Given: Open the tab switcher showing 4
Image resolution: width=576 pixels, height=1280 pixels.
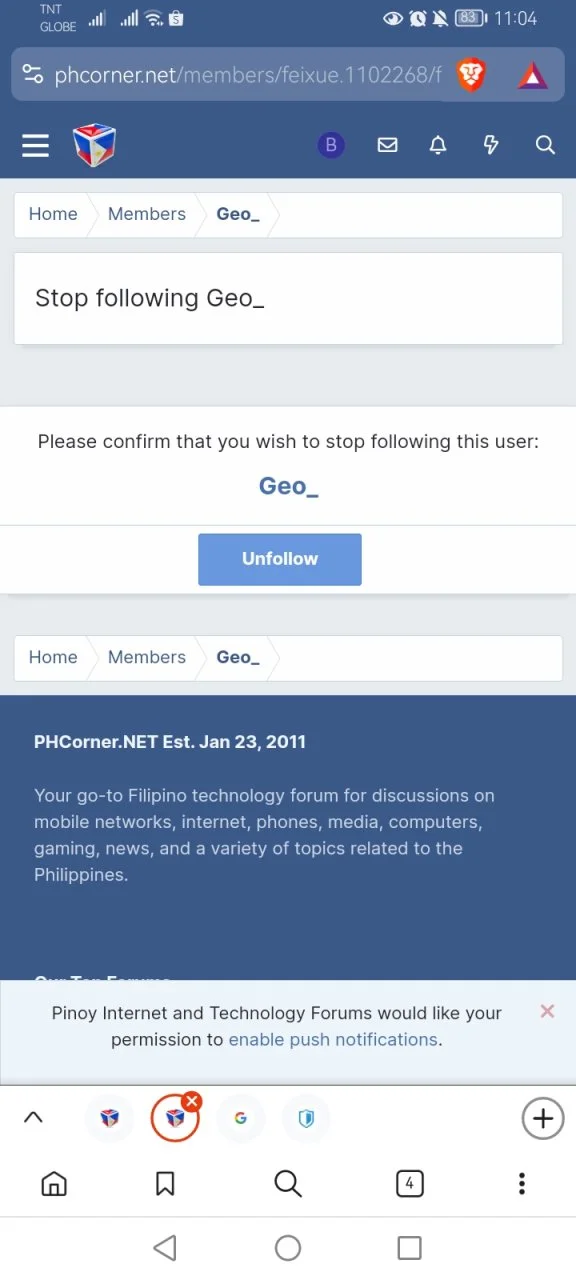Looking at the screenshot, I should (409, 1184).
